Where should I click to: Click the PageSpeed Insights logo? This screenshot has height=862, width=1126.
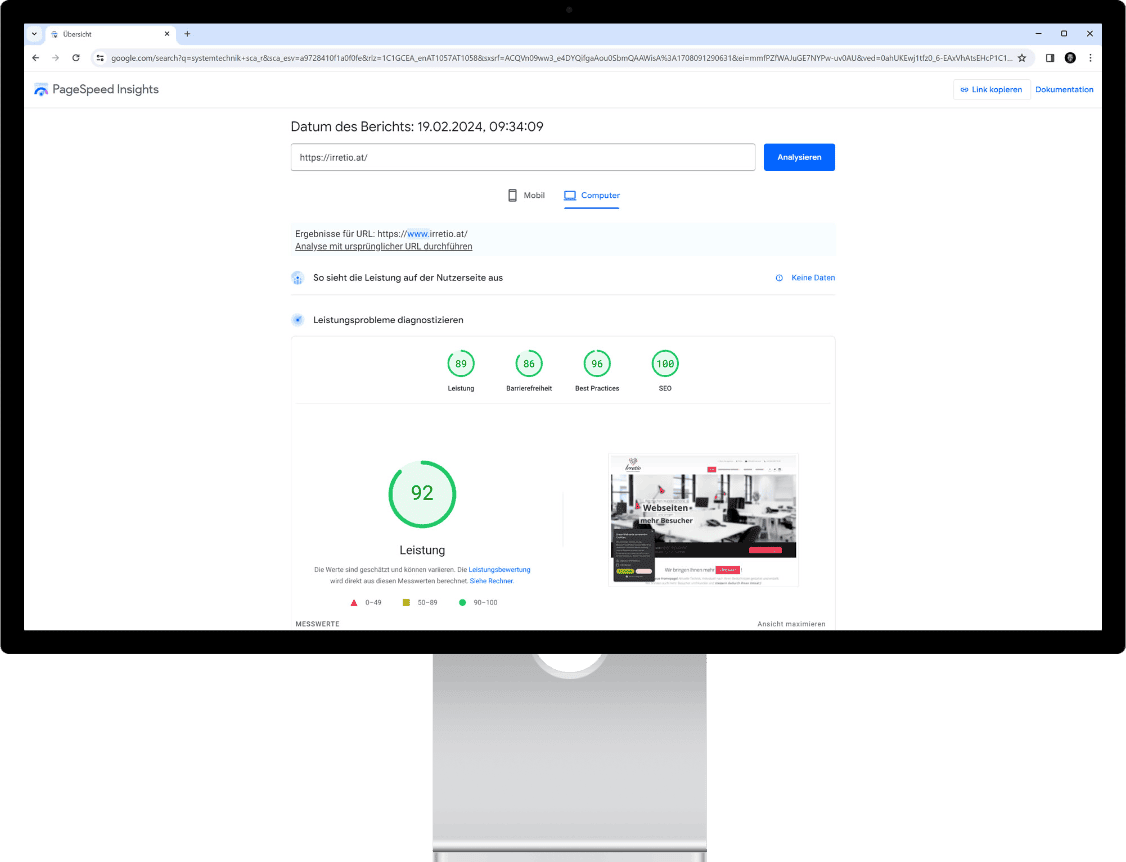point(96,89)
